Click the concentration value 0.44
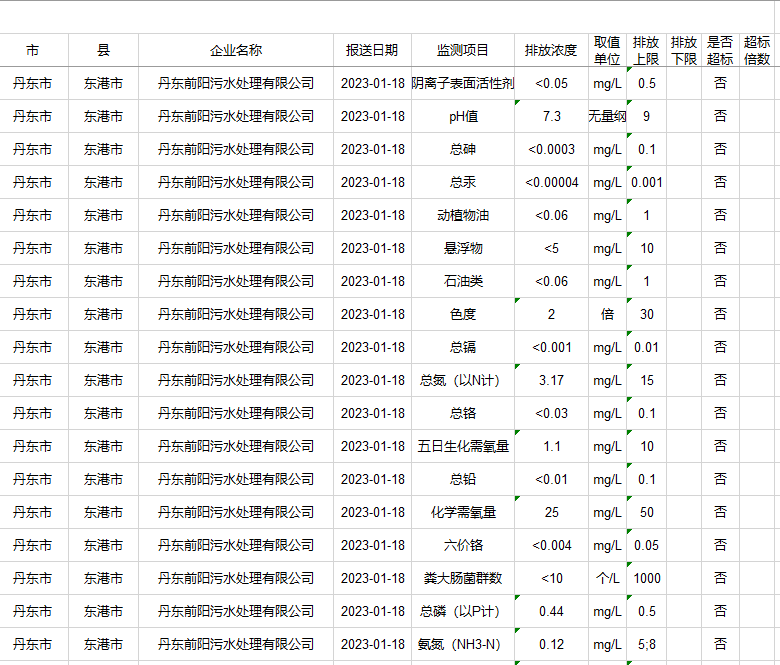Viewport: 780px width, 665px height. point(551,611)
